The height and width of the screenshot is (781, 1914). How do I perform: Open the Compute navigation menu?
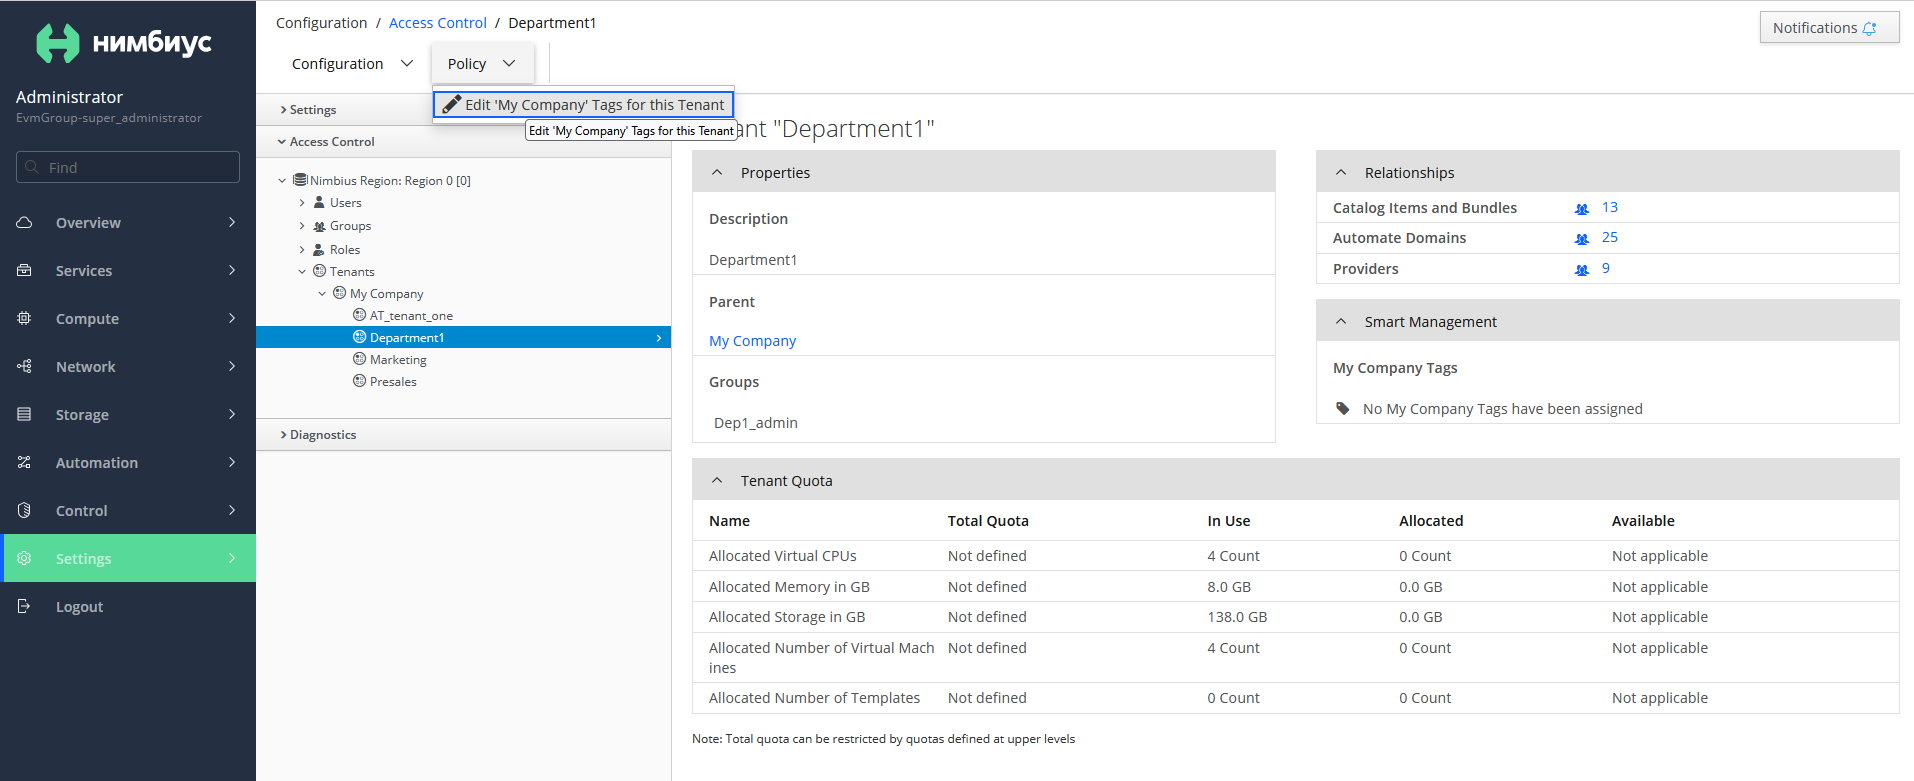(128, 318)
